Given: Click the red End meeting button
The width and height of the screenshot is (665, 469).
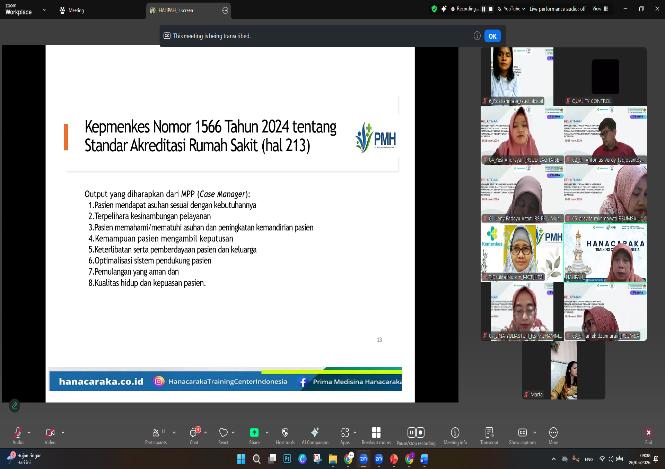Looking at the screenshot, I should coord(648,434).
